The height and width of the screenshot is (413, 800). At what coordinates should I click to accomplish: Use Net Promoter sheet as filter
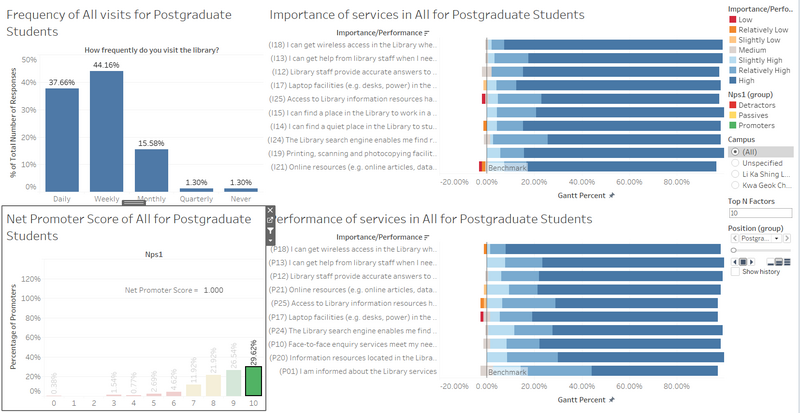pyautogui.click(x=270, y=231)
